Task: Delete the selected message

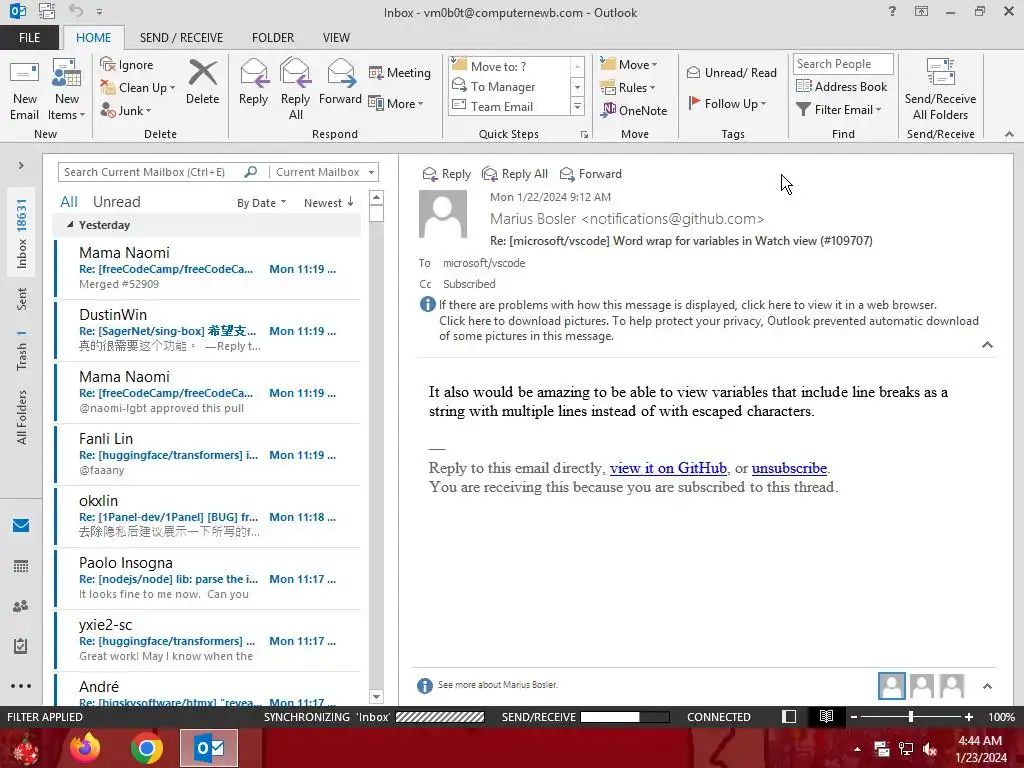Action: point(202,83)
